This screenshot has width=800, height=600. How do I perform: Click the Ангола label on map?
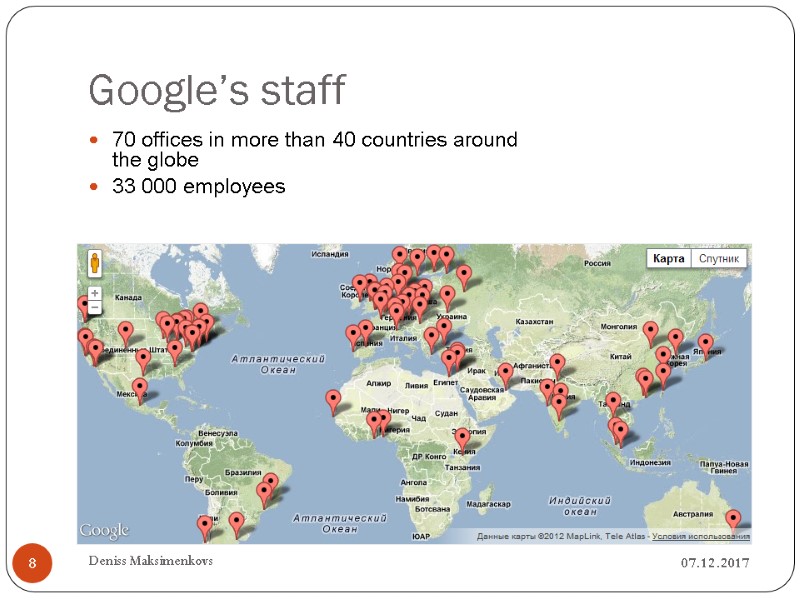pos(413,482)
